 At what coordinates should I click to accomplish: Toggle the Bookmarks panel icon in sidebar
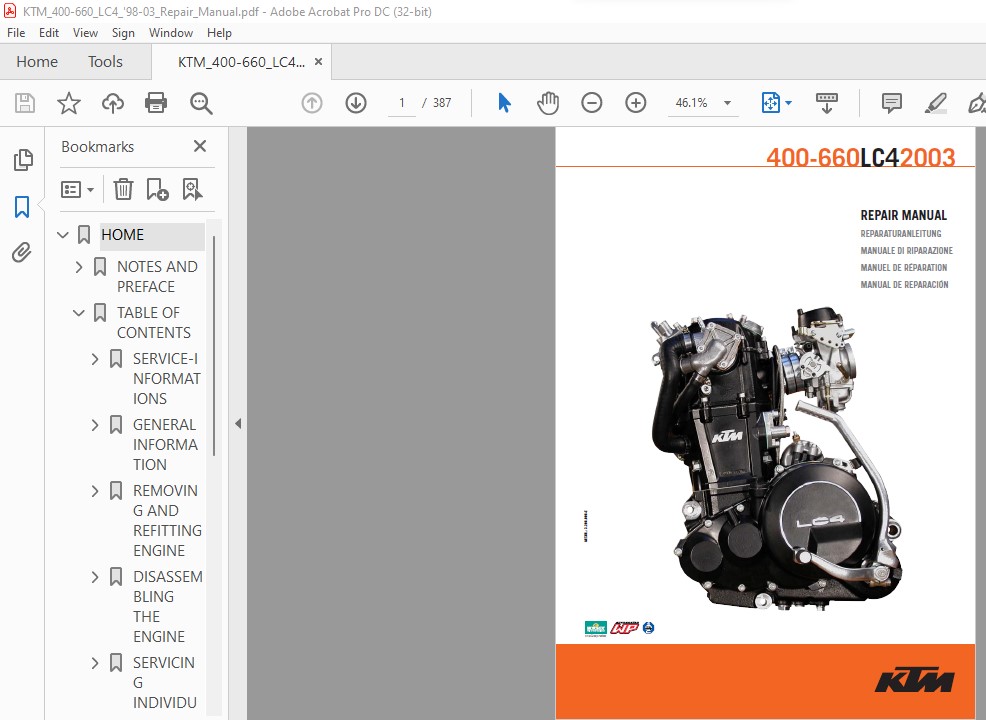[22, 206]
